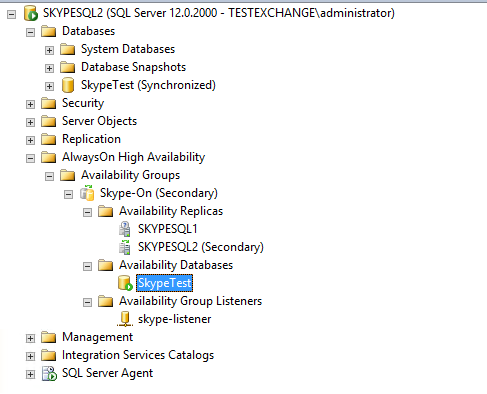This screenshot has width=487, height=394.
Task: Click the AlwaysOn High Availability folder icon
Action: (x=49, y=157)
